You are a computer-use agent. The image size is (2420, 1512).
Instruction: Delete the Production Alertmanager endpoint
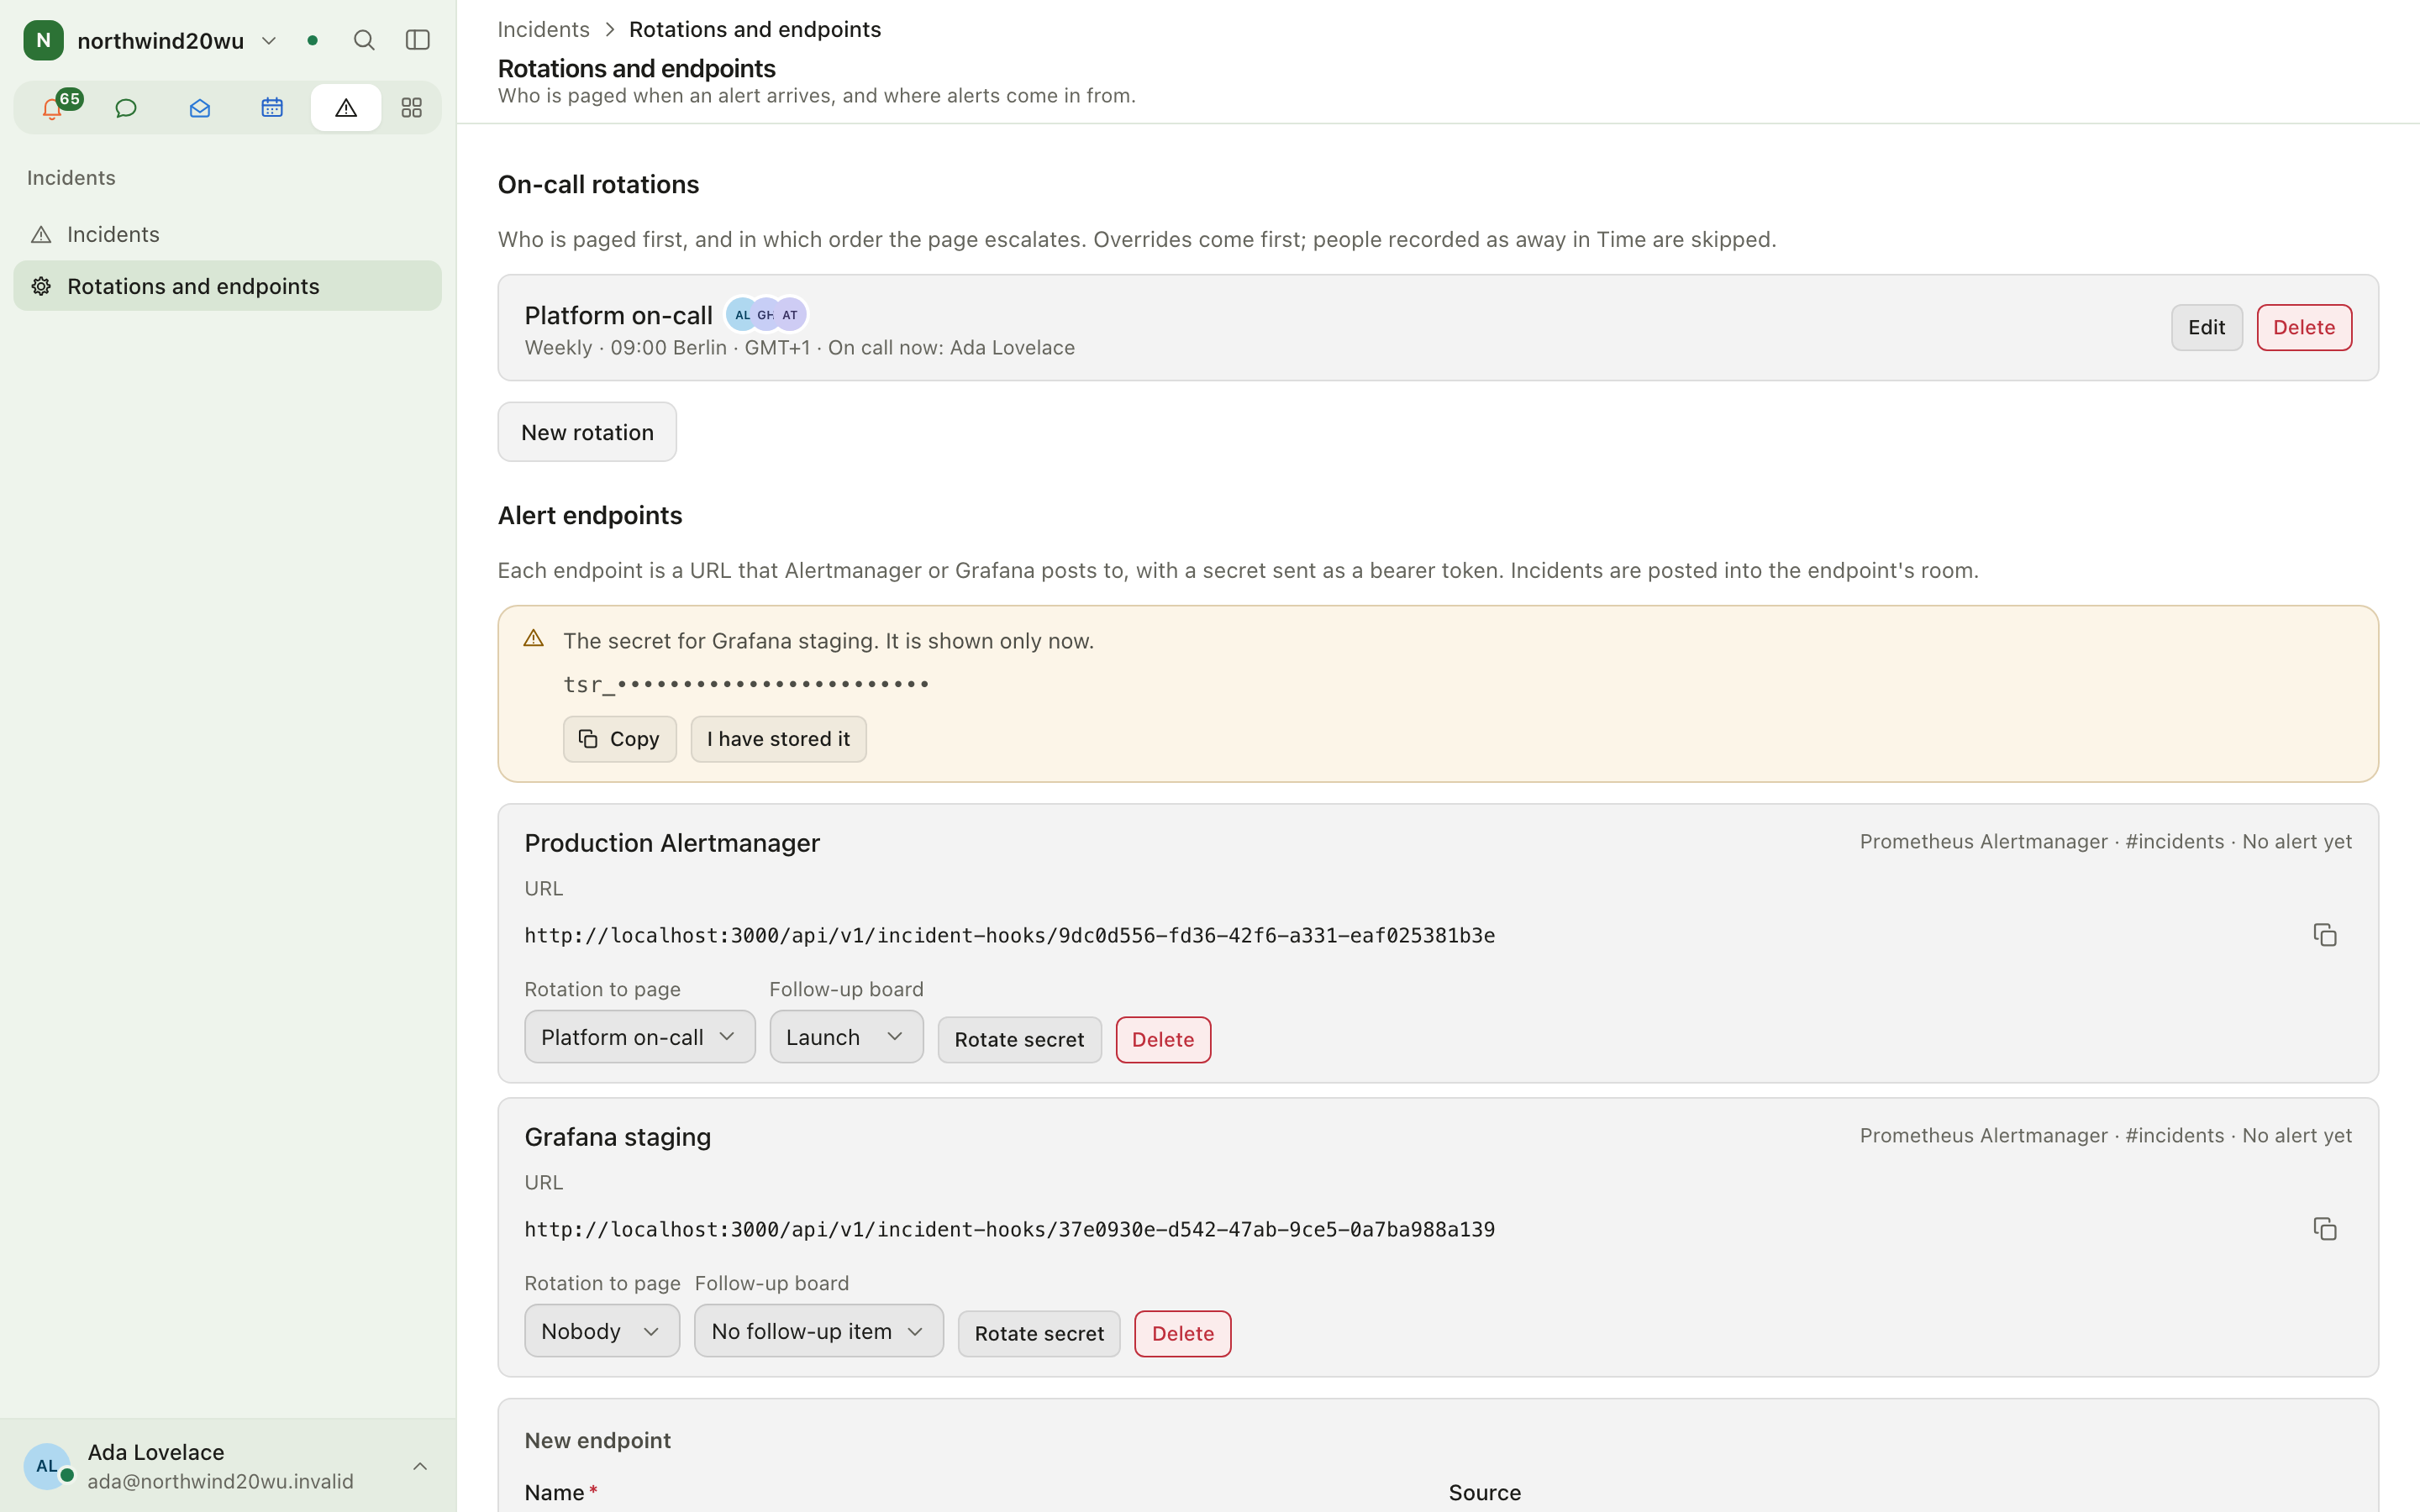(1163, 1040)
